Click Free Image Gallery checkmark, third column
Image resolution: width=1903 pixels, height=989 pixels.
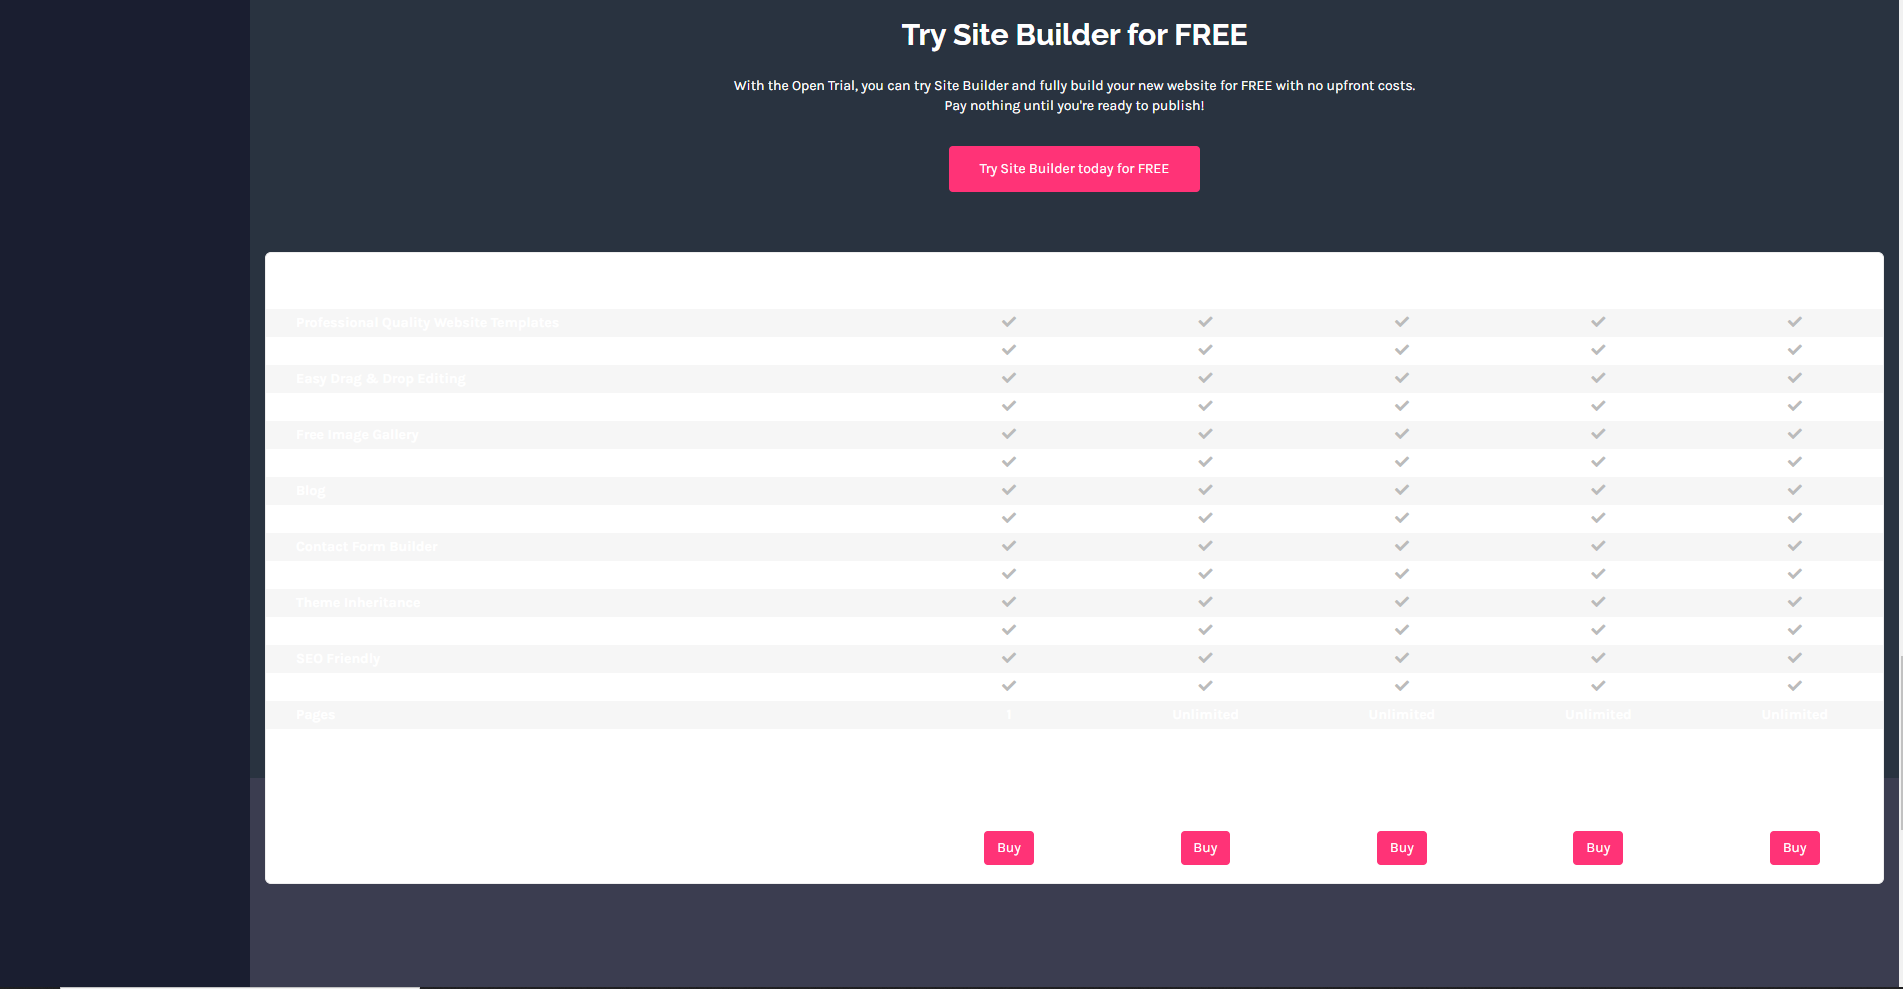[1402, 434]
